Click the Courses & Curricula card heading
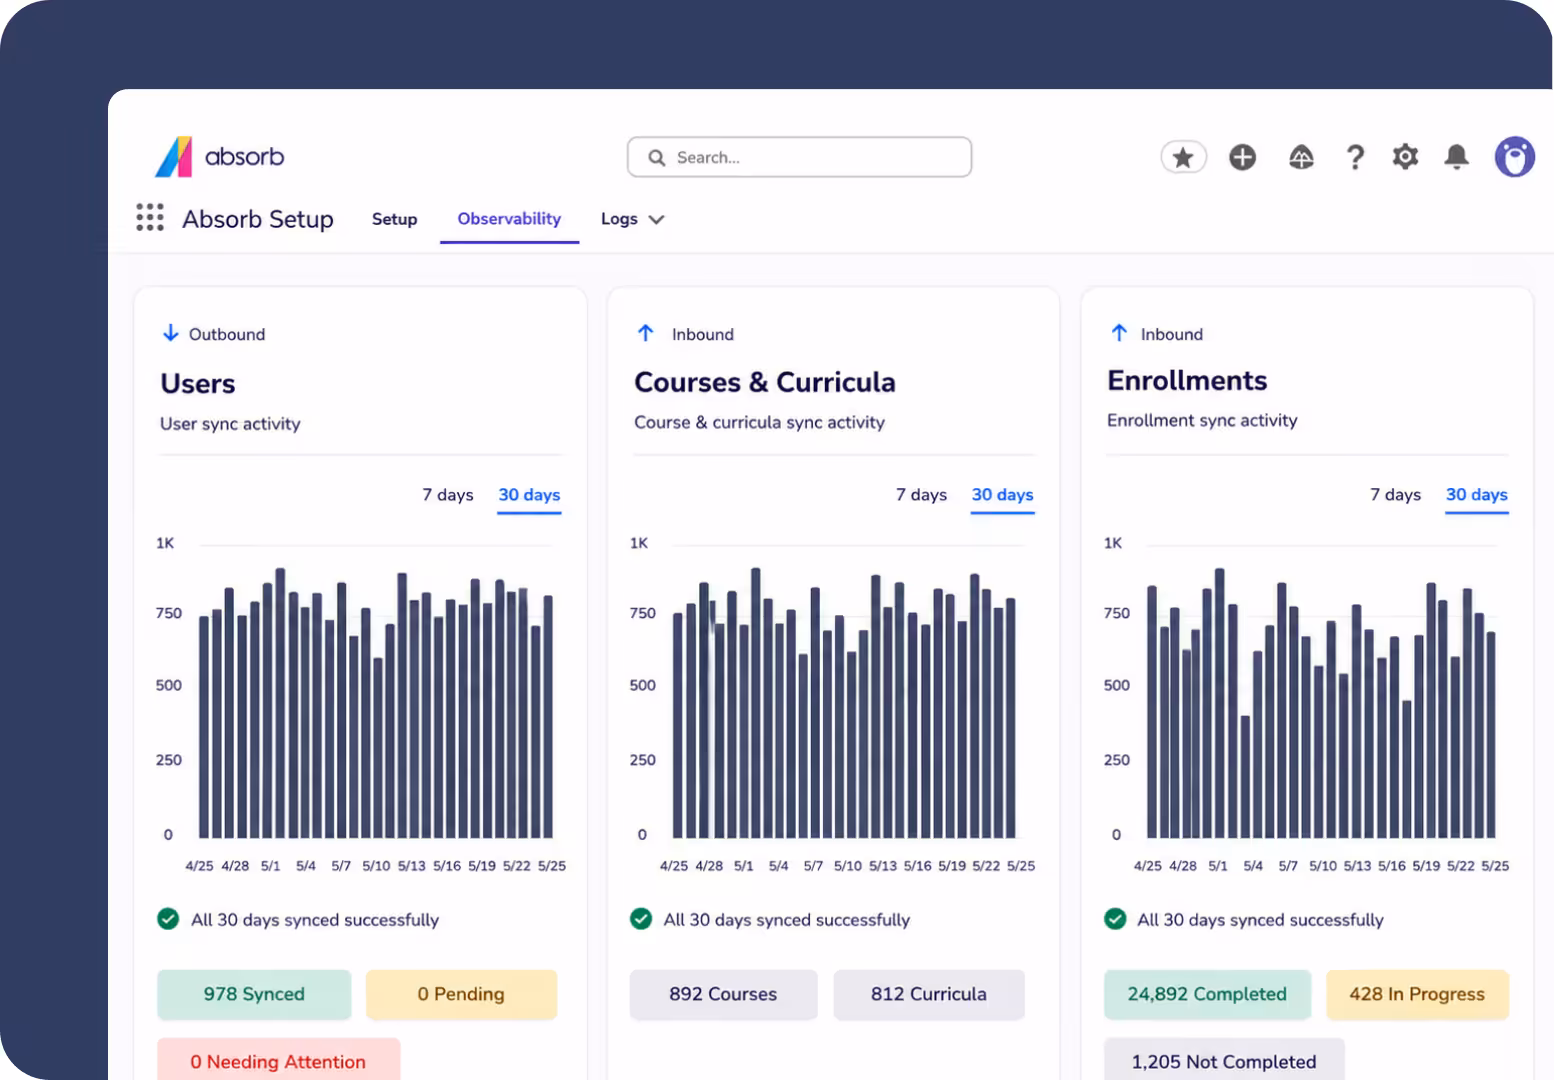This screenshot has width=1554, height=1080. tap(765, 382)
